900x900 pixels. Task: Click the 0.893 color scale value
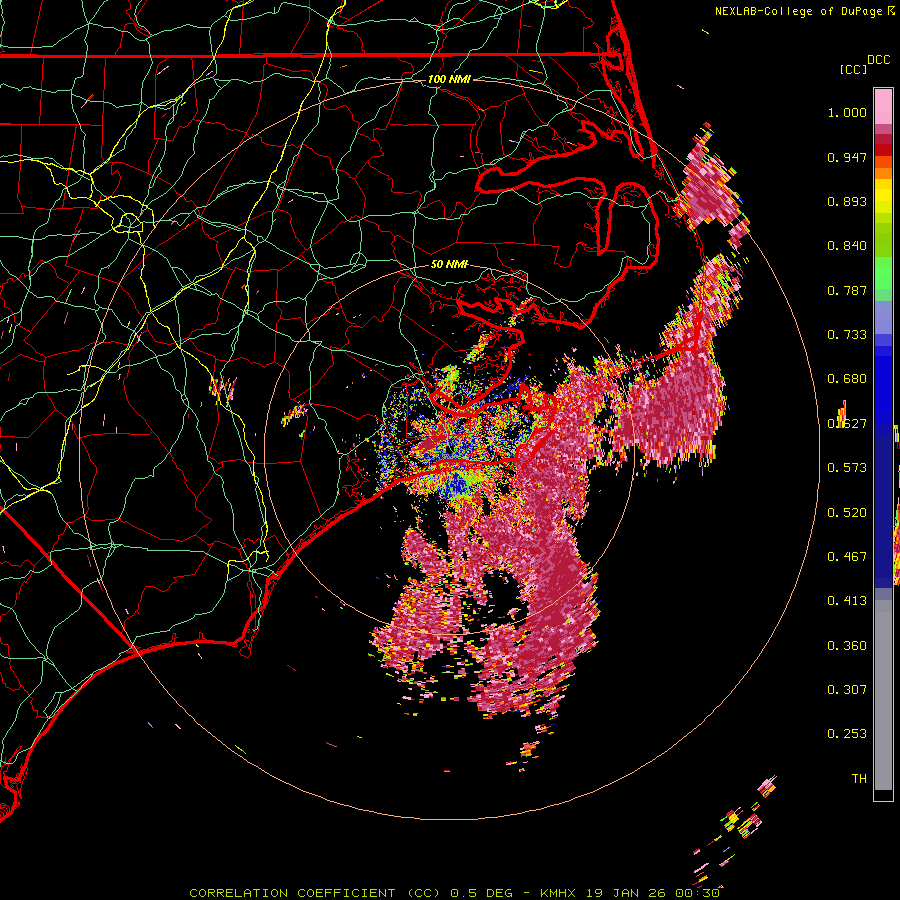click(847, 201)
